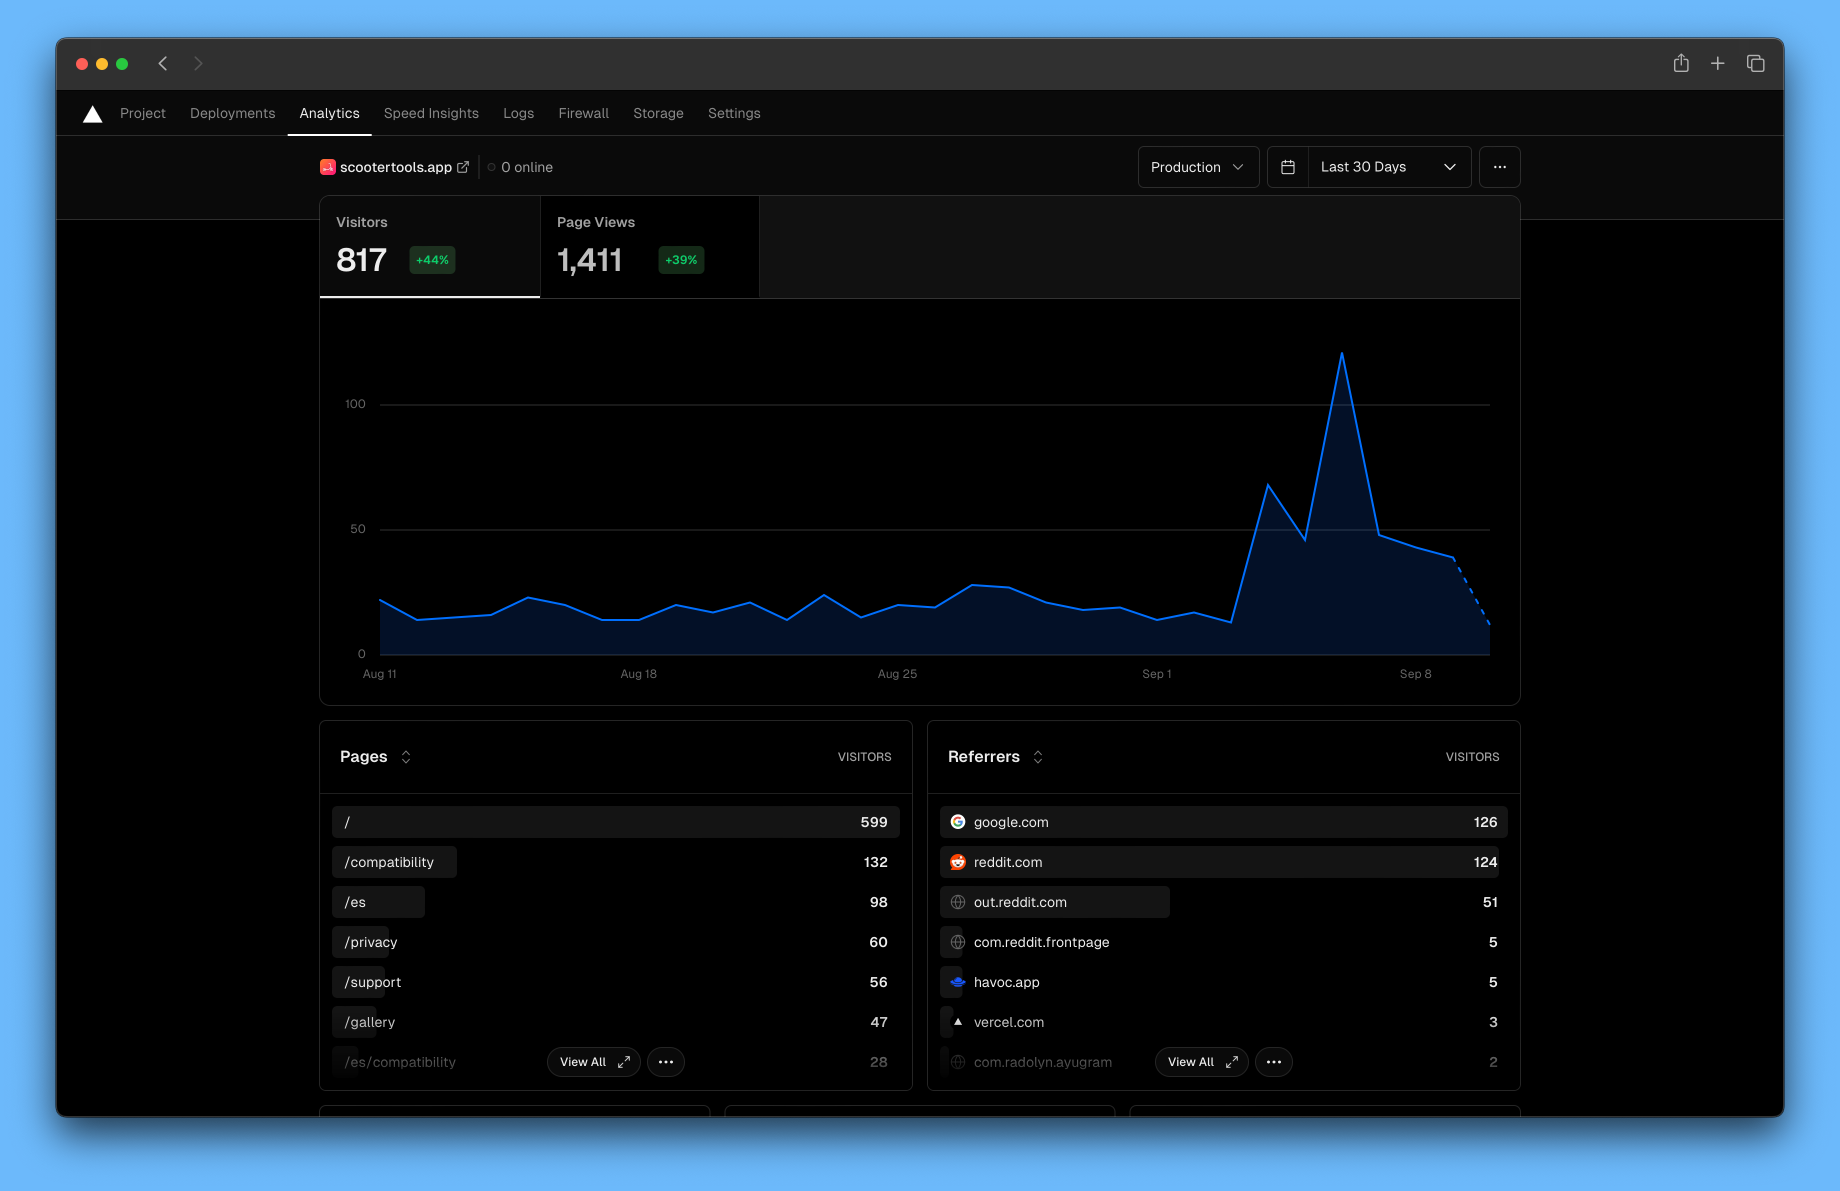Viewport: 1840px width, 1191px height.
Task: Click the havoc.app referrer icon
Action: (958, 982)
